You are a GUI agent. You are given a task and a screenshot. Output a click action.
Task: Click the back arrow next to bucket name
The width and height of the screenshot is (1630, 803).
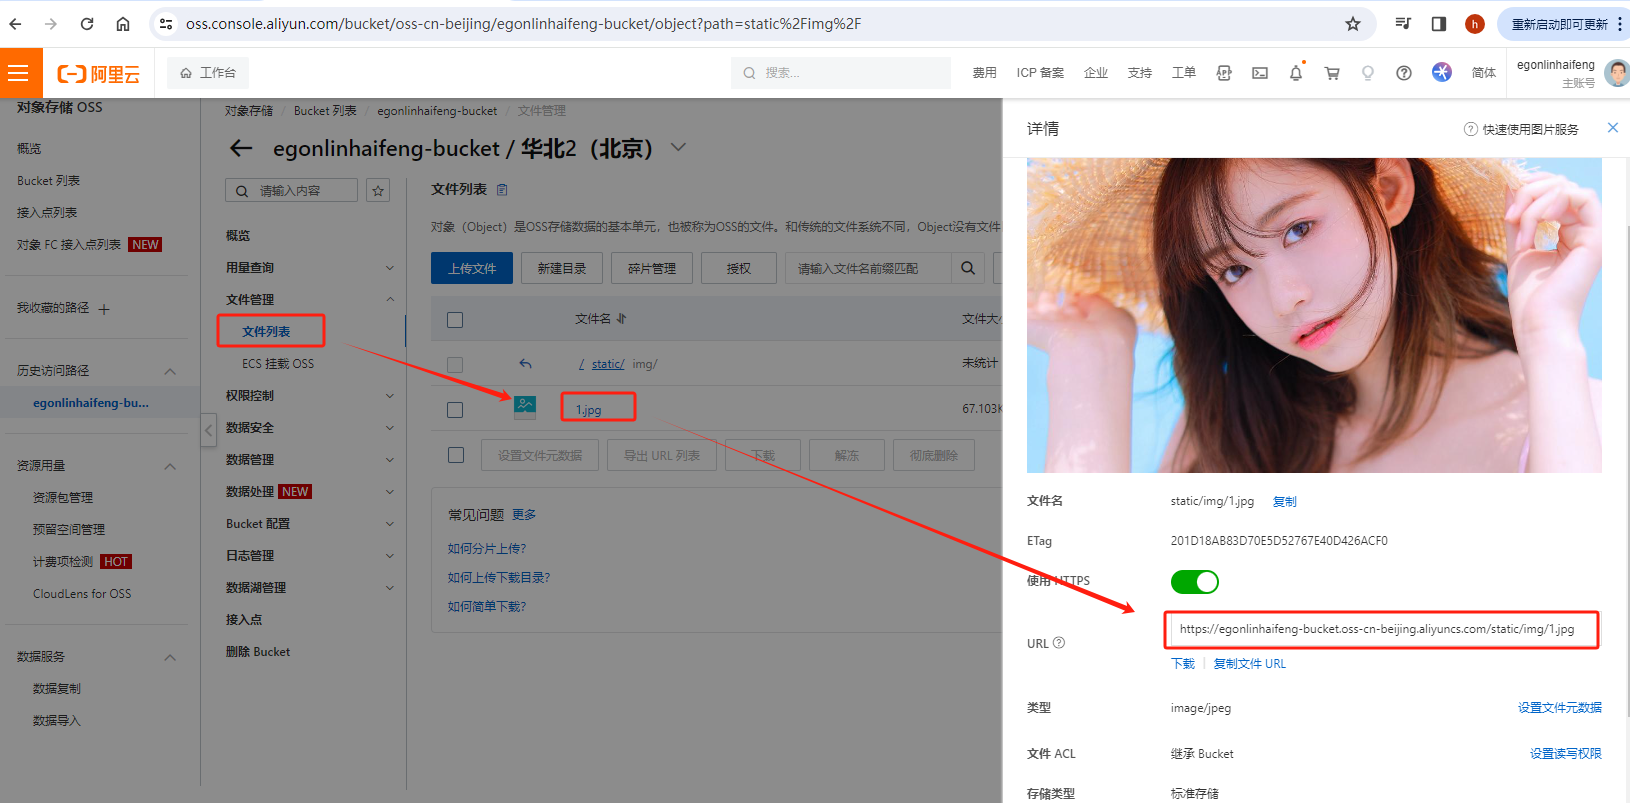click(x=241, y=149)
